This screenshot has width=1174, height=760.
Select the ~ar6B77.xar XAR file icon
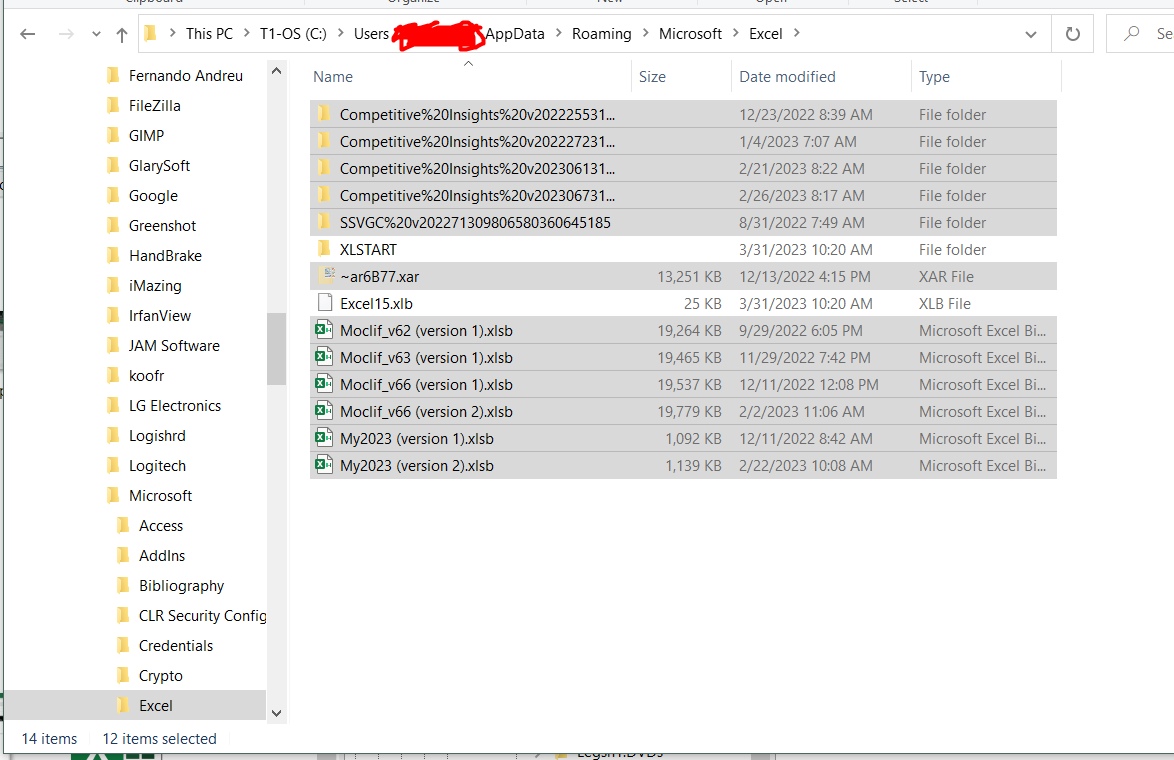point(330,276)
